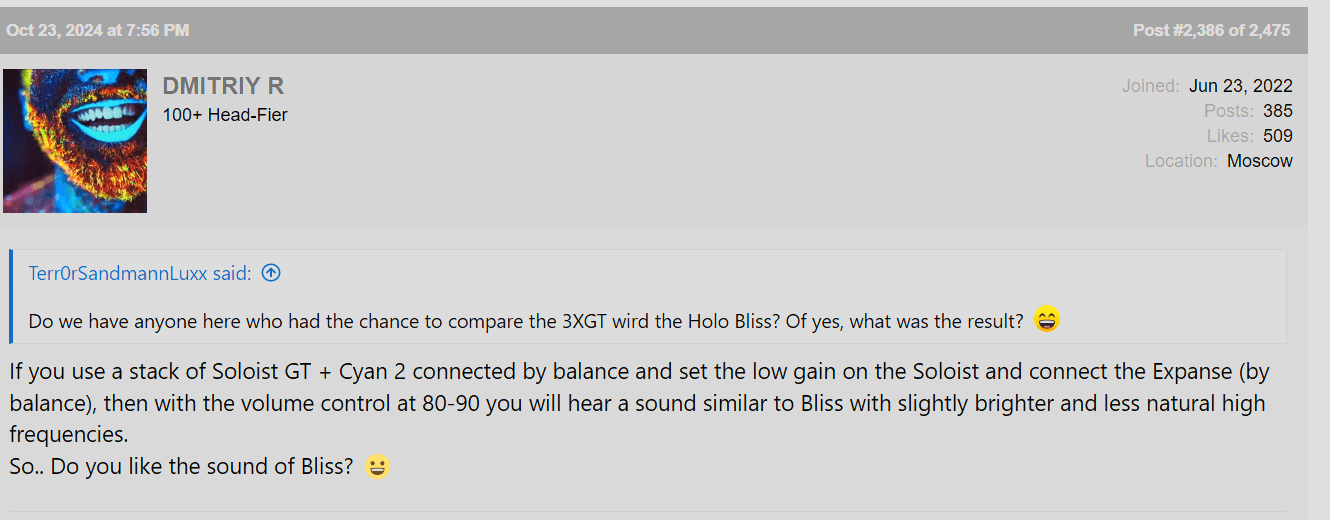
Task: Open DMITRIY R's avatar picture
Action: pos(75,140)
